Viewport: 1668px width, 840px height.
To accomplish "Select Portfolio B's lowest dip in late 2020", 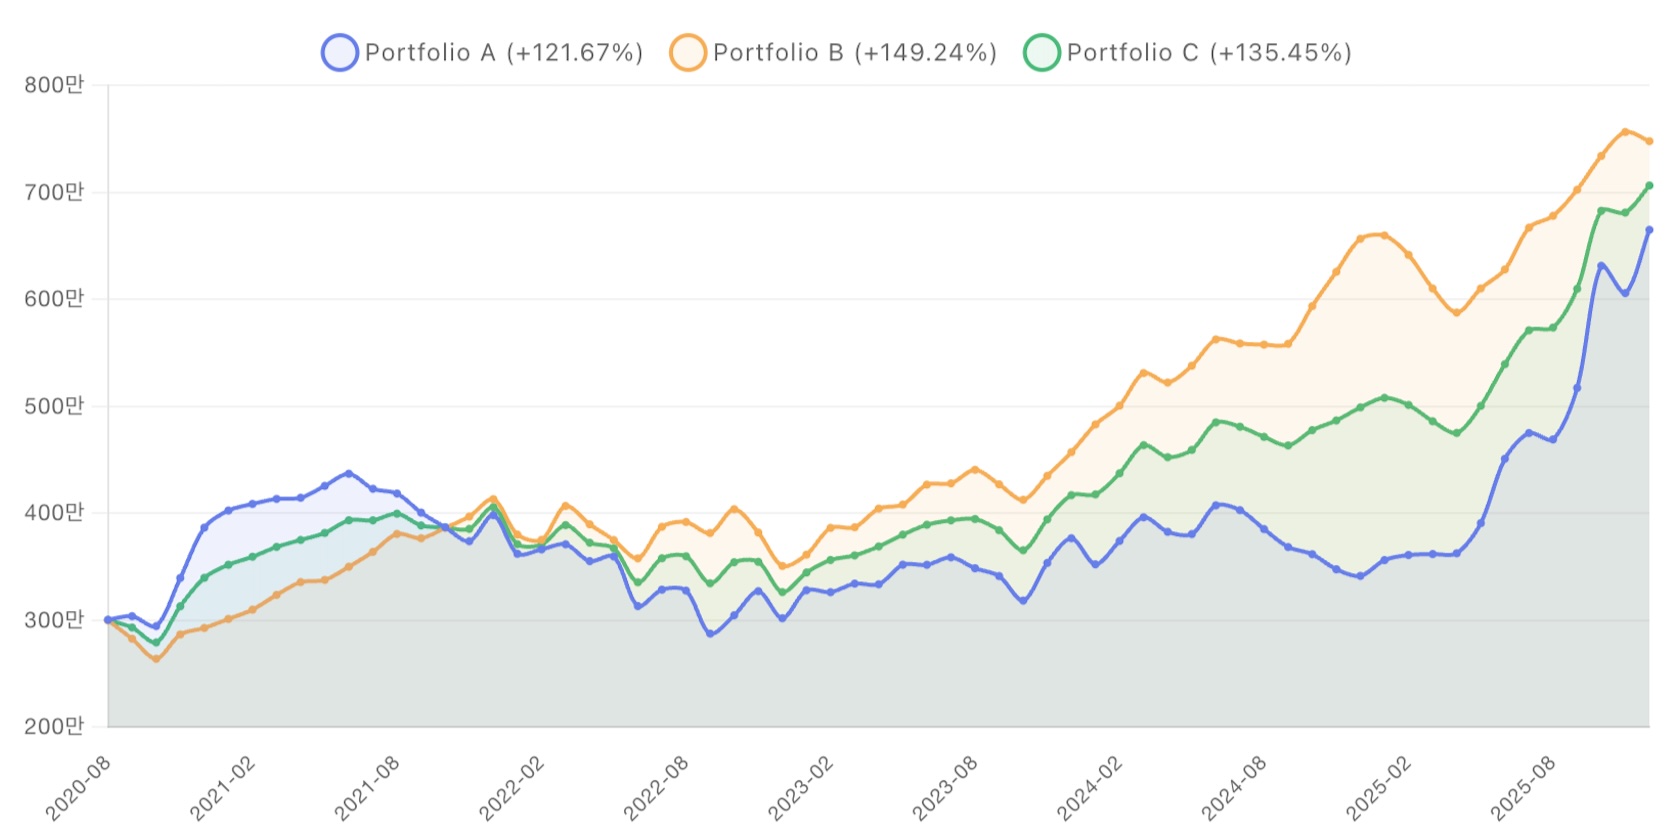I will point(156,659).
